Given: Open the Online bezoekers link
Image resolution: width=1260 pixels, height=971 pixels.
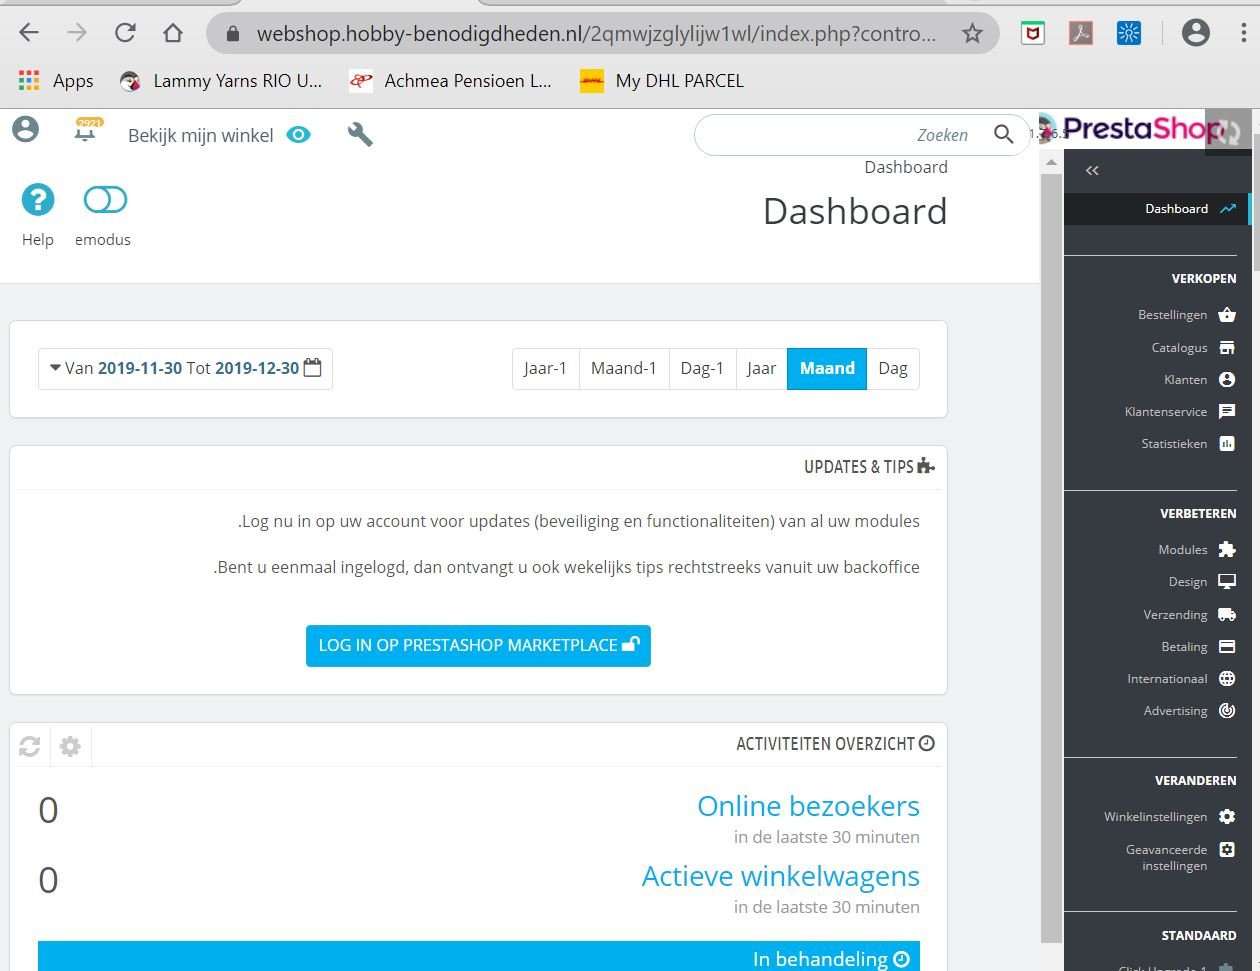Looking at the screenshot, I should (x=808, y=806).
